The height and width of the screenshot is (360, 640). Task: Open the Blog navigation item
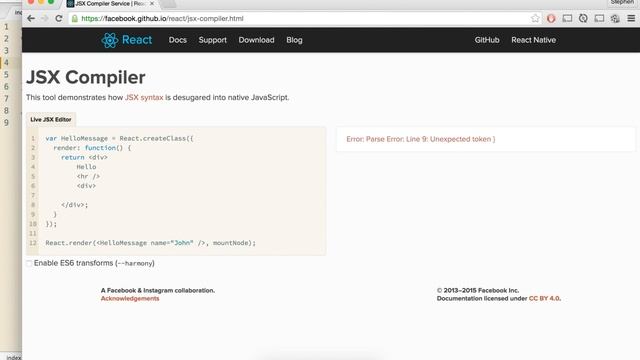coord(294,40)
